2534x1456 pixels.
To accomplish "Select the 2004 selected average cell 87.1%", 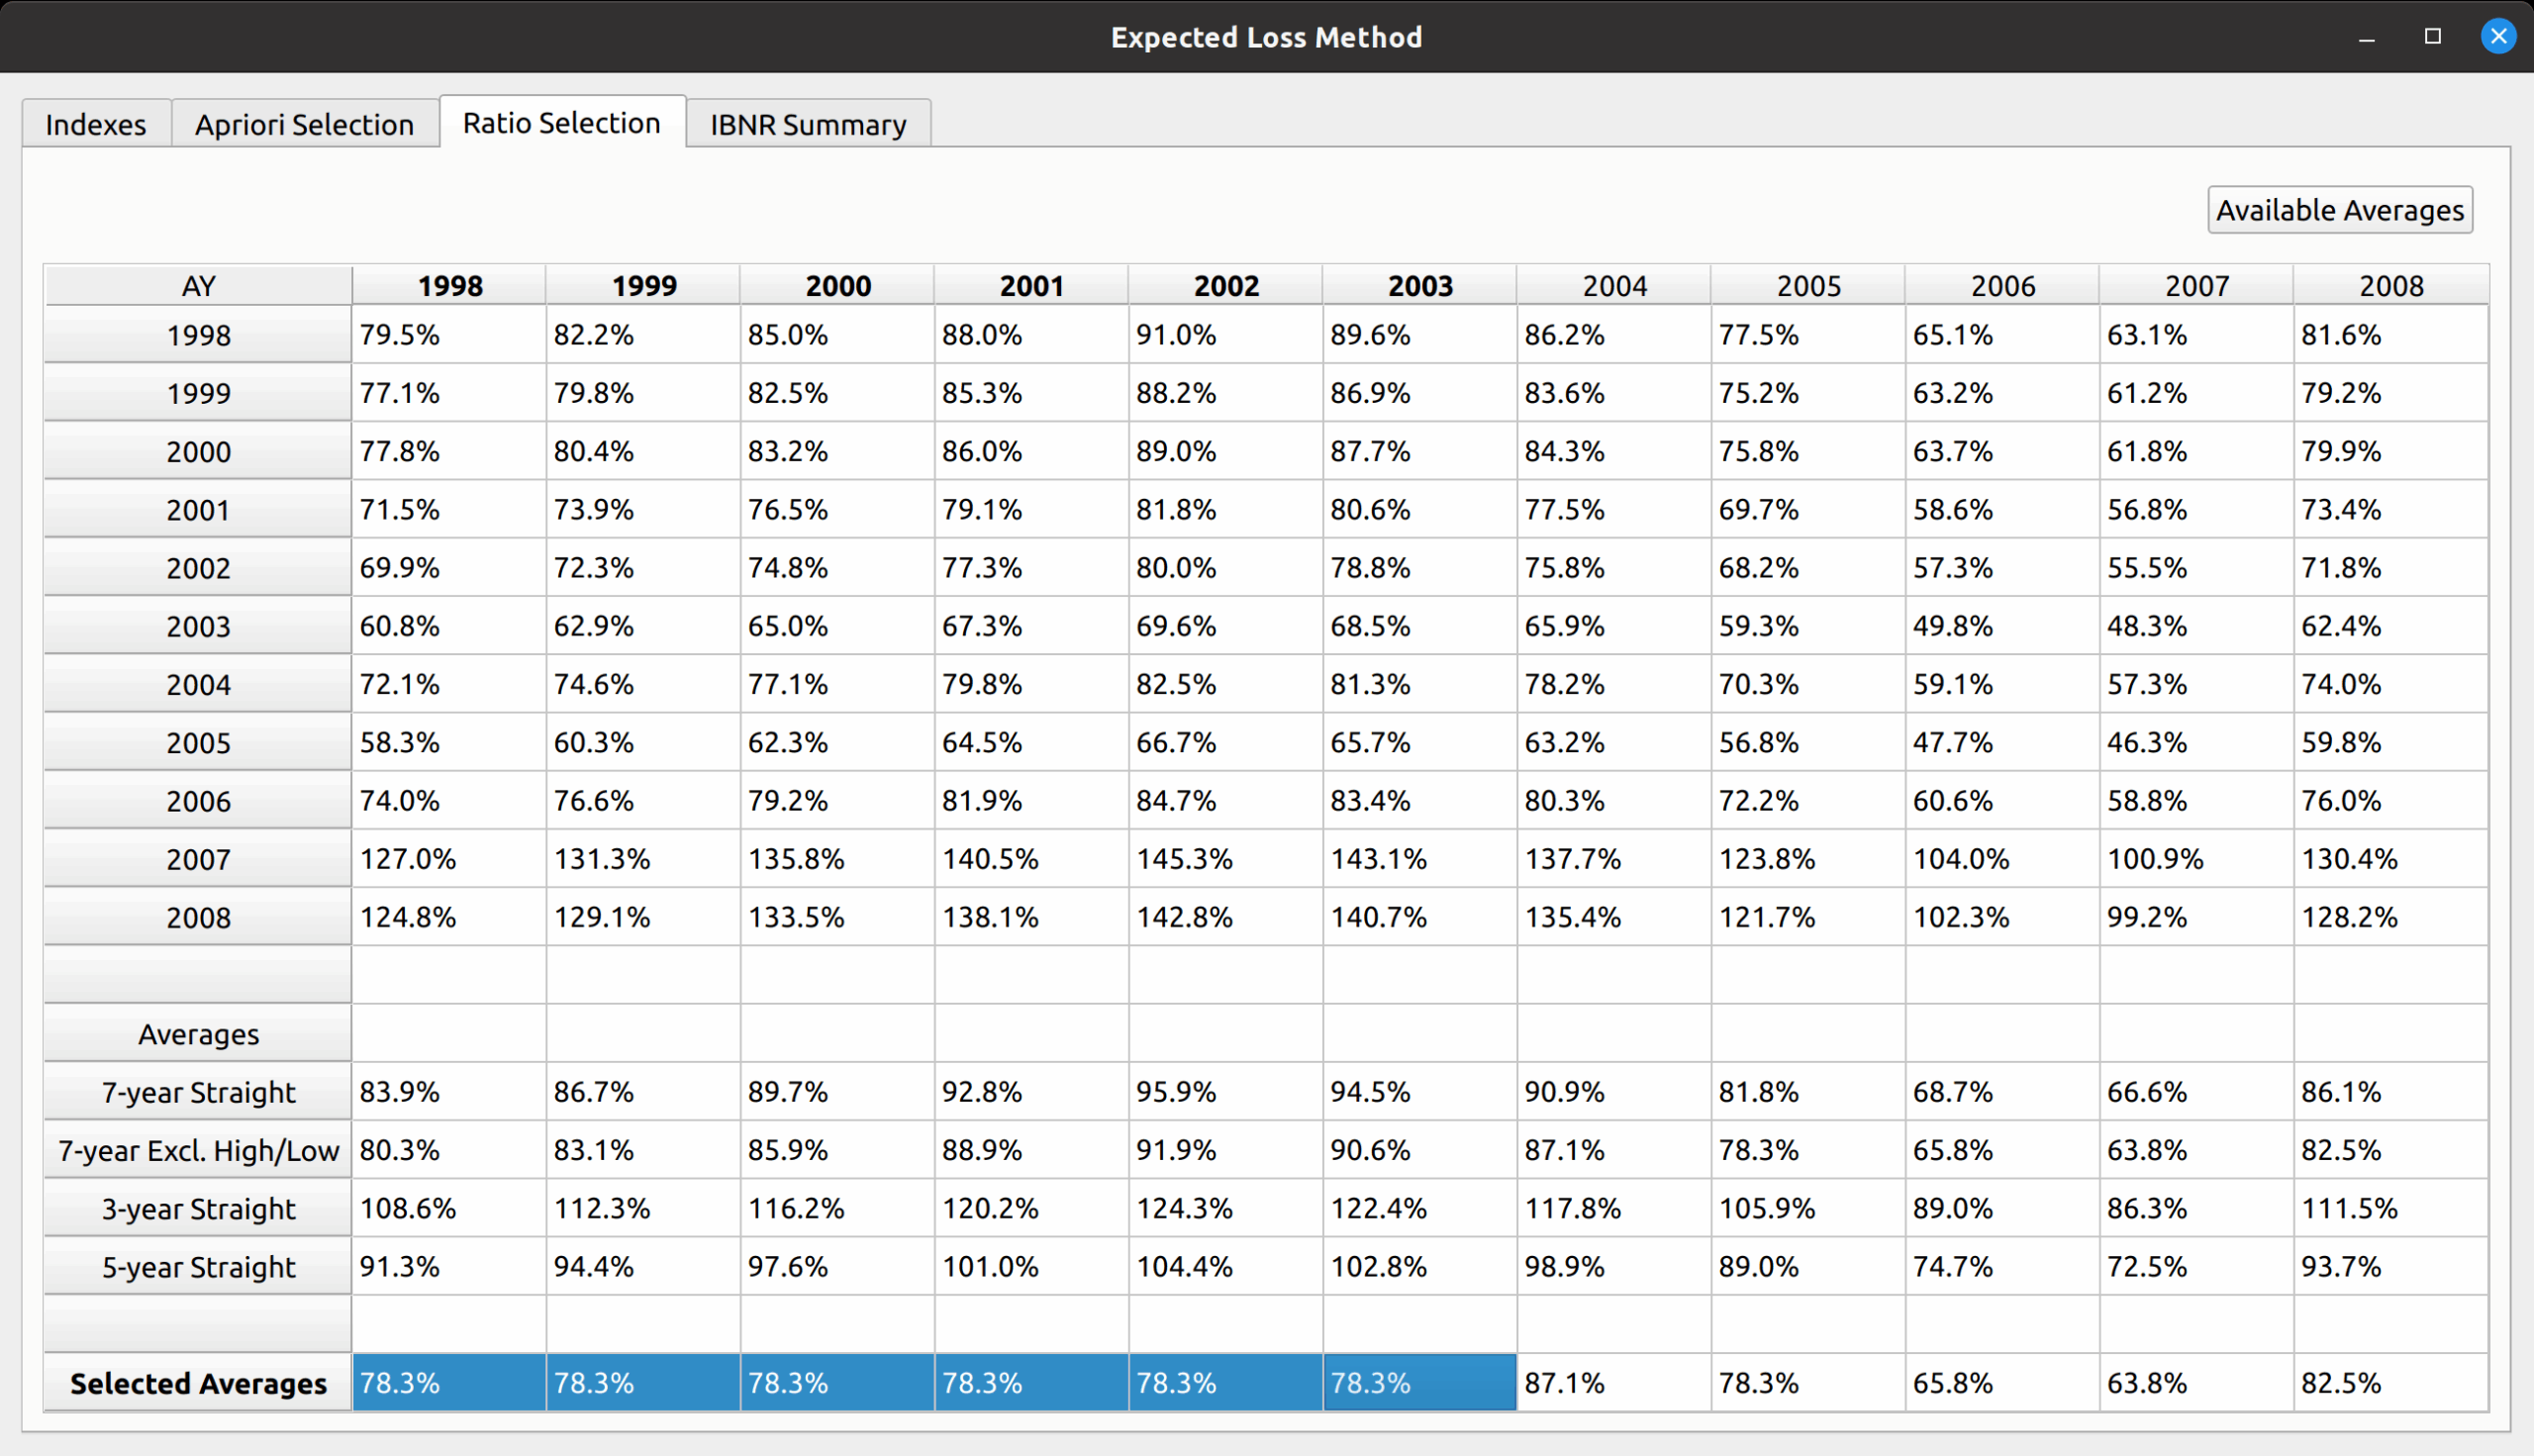I will tap(1613, 1383).
